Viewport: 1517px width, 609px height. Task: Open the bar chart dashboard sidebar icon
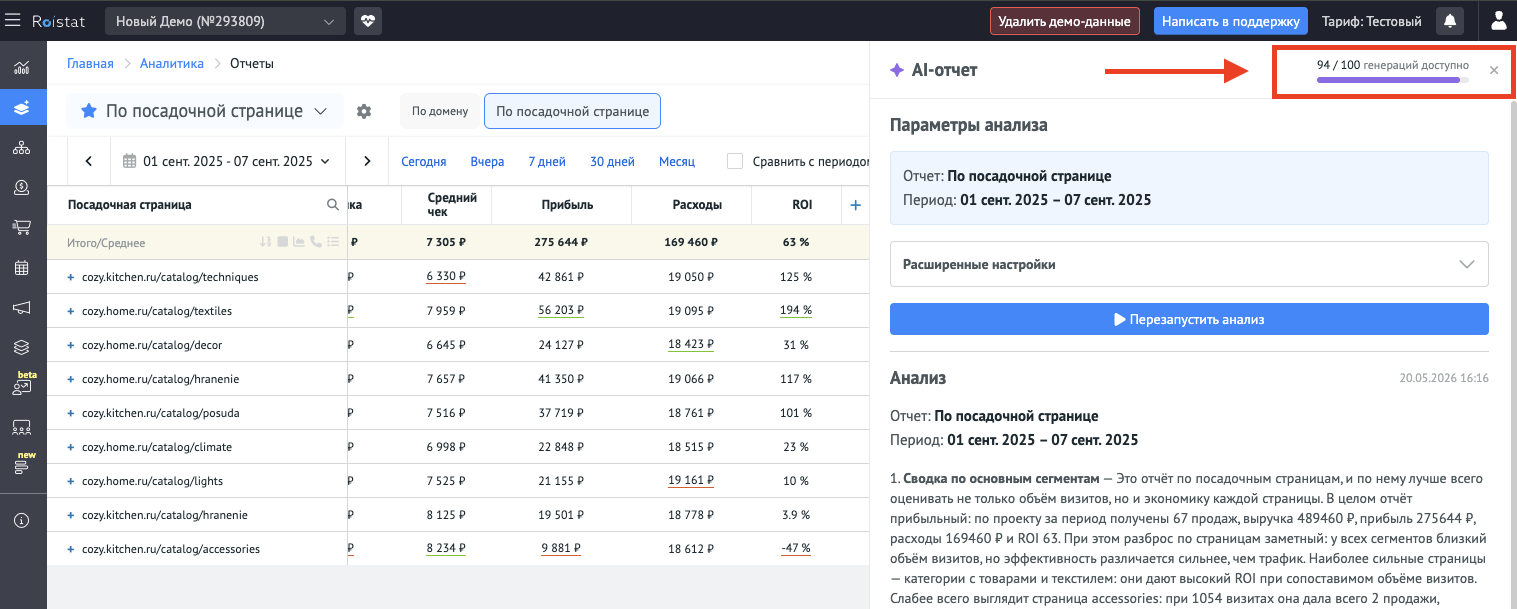(23, 68)
